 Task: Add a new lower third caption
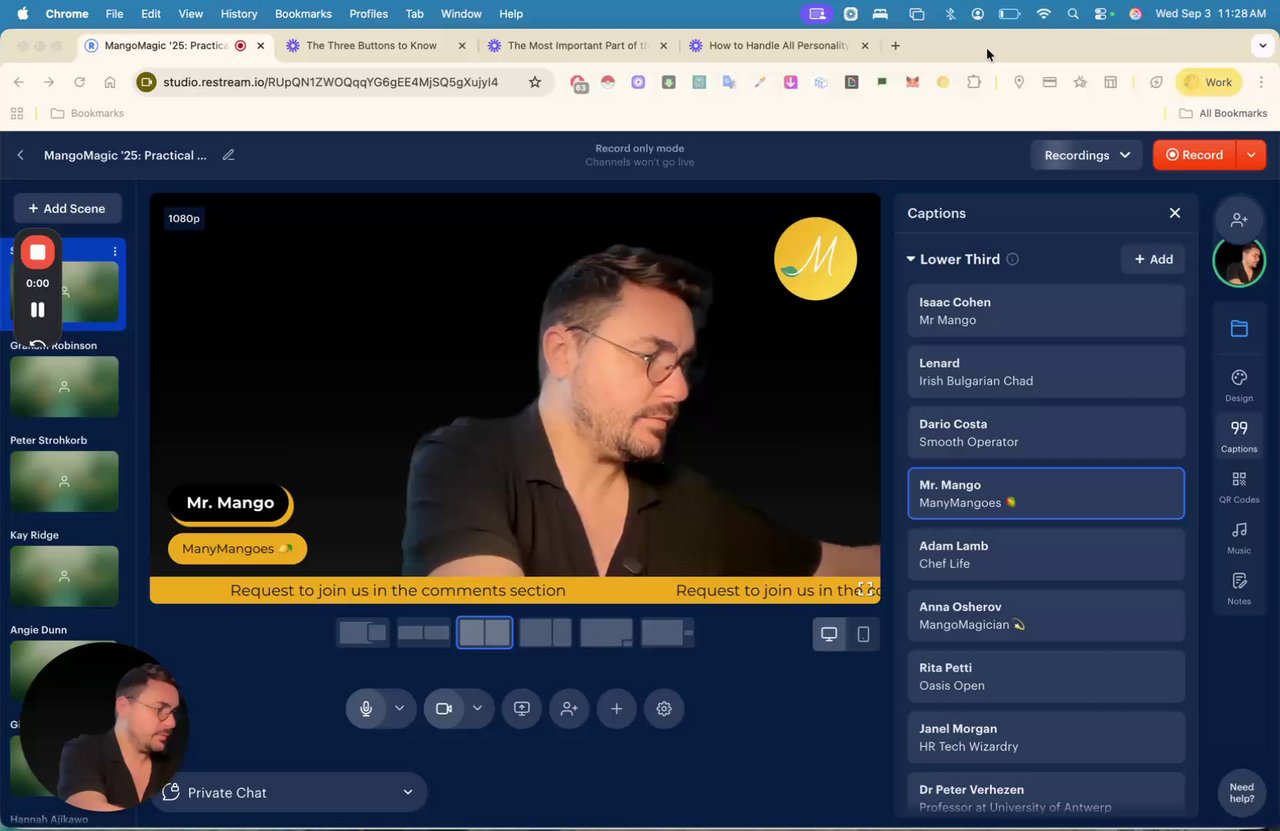(1153, 259)
